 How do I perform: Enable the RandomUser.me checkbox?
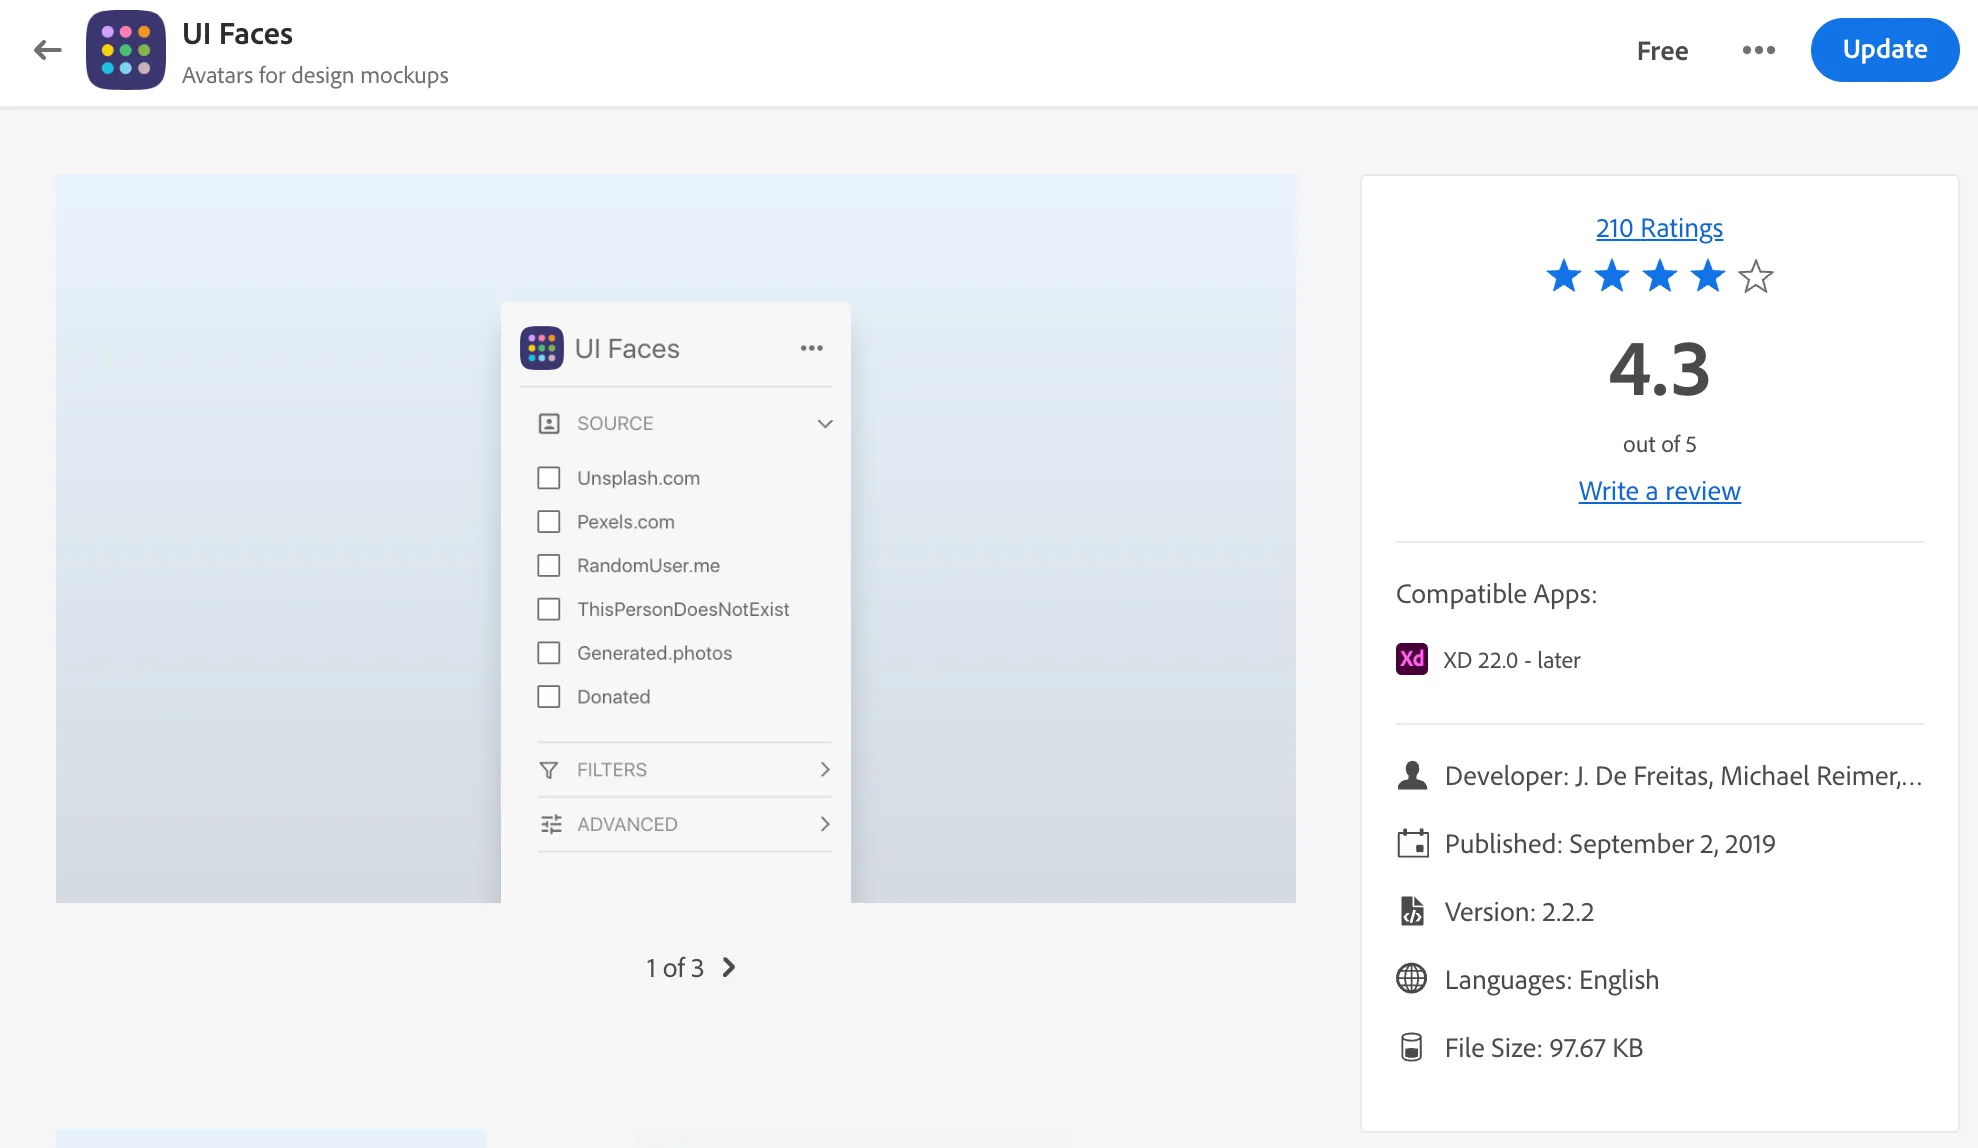click(x=549, y=566)
